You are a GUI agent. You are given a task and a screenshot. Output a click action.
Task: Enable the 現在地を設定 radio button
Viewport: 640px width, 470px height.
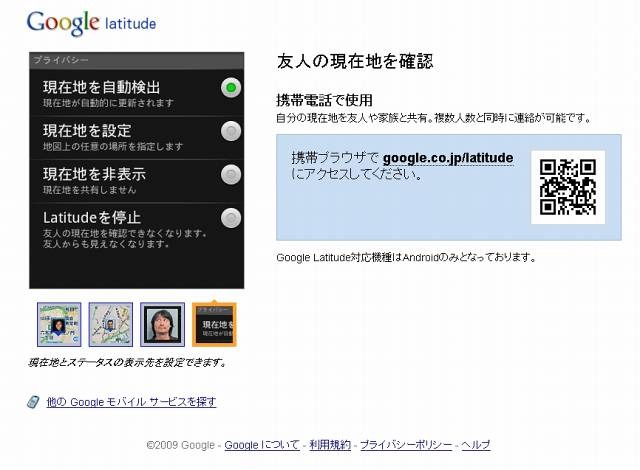[231, 131]
